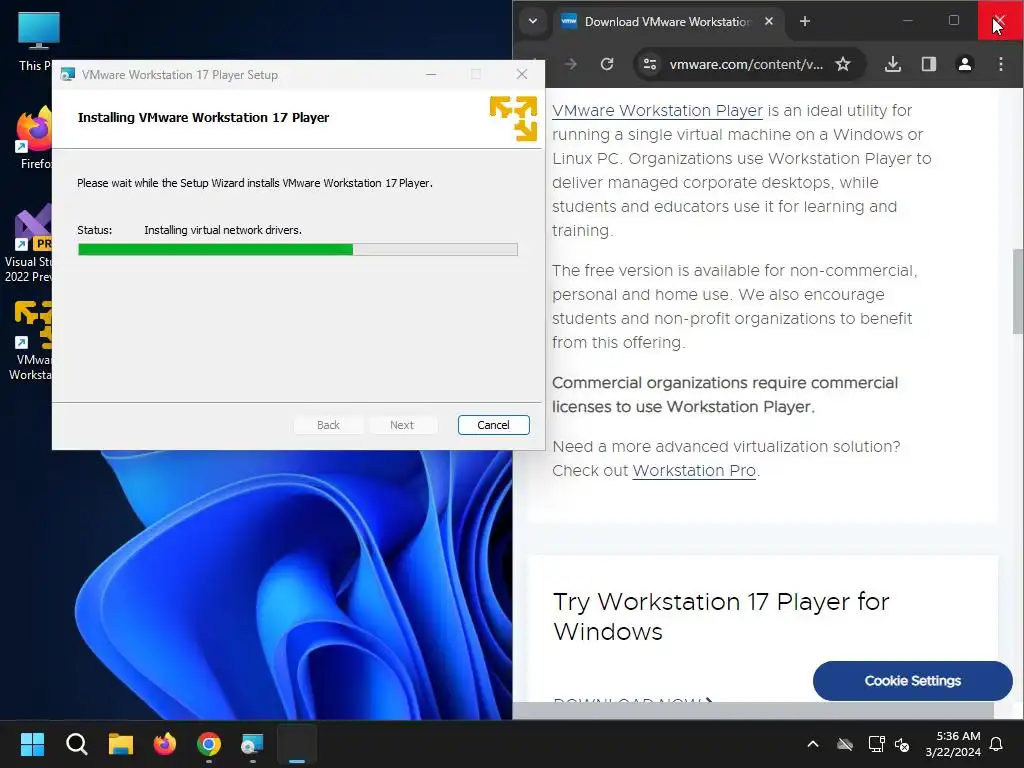This screenshot has height=768, width=1024.
Task: Bookmark this page with the star icon
Action: (x=843, y=64)
